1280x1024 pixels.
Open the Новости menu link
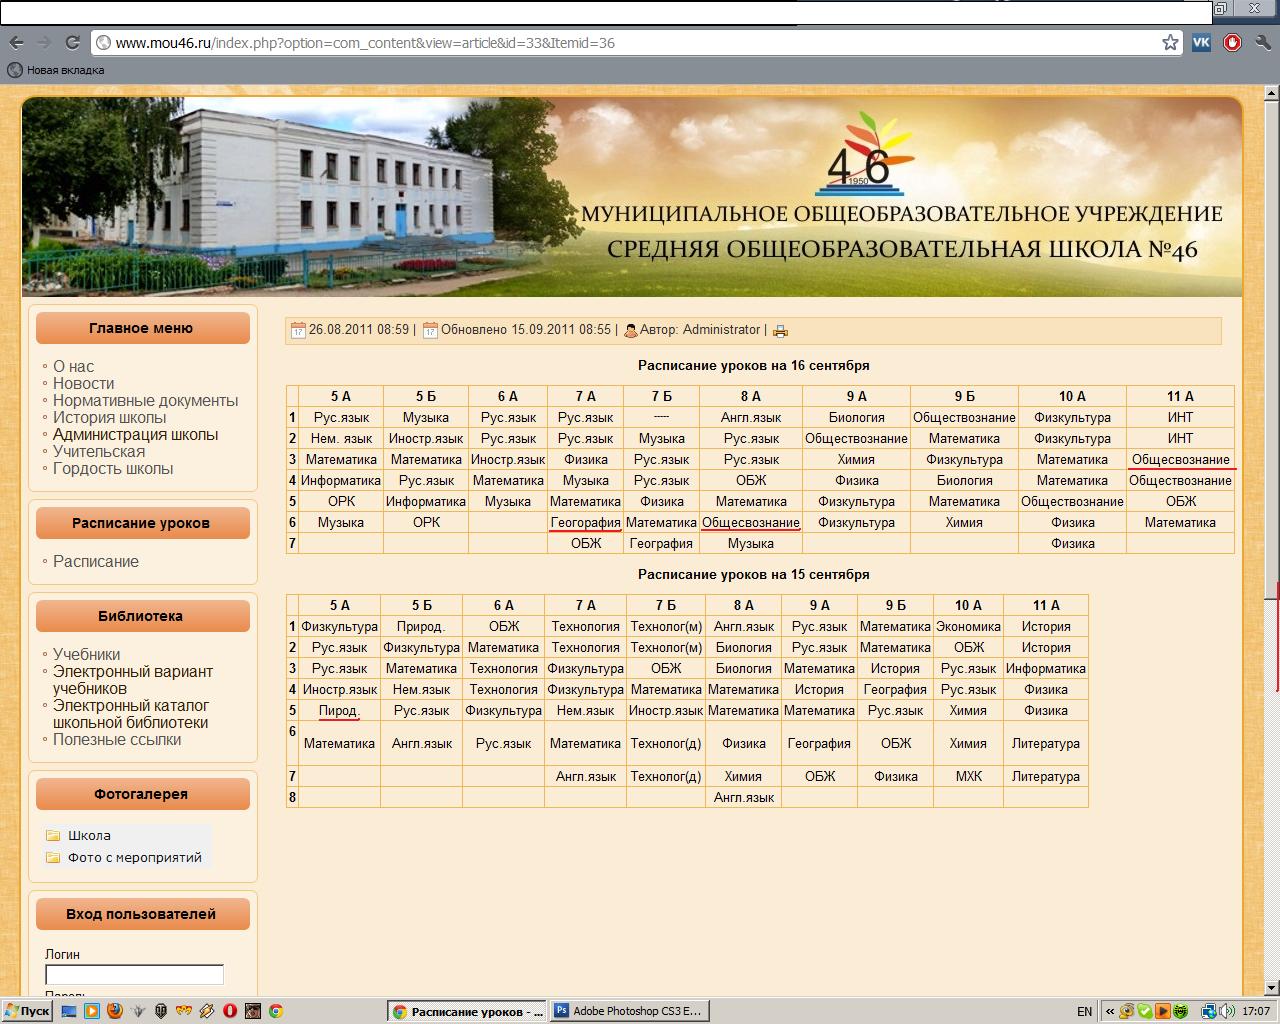click(x=83, y=383)
